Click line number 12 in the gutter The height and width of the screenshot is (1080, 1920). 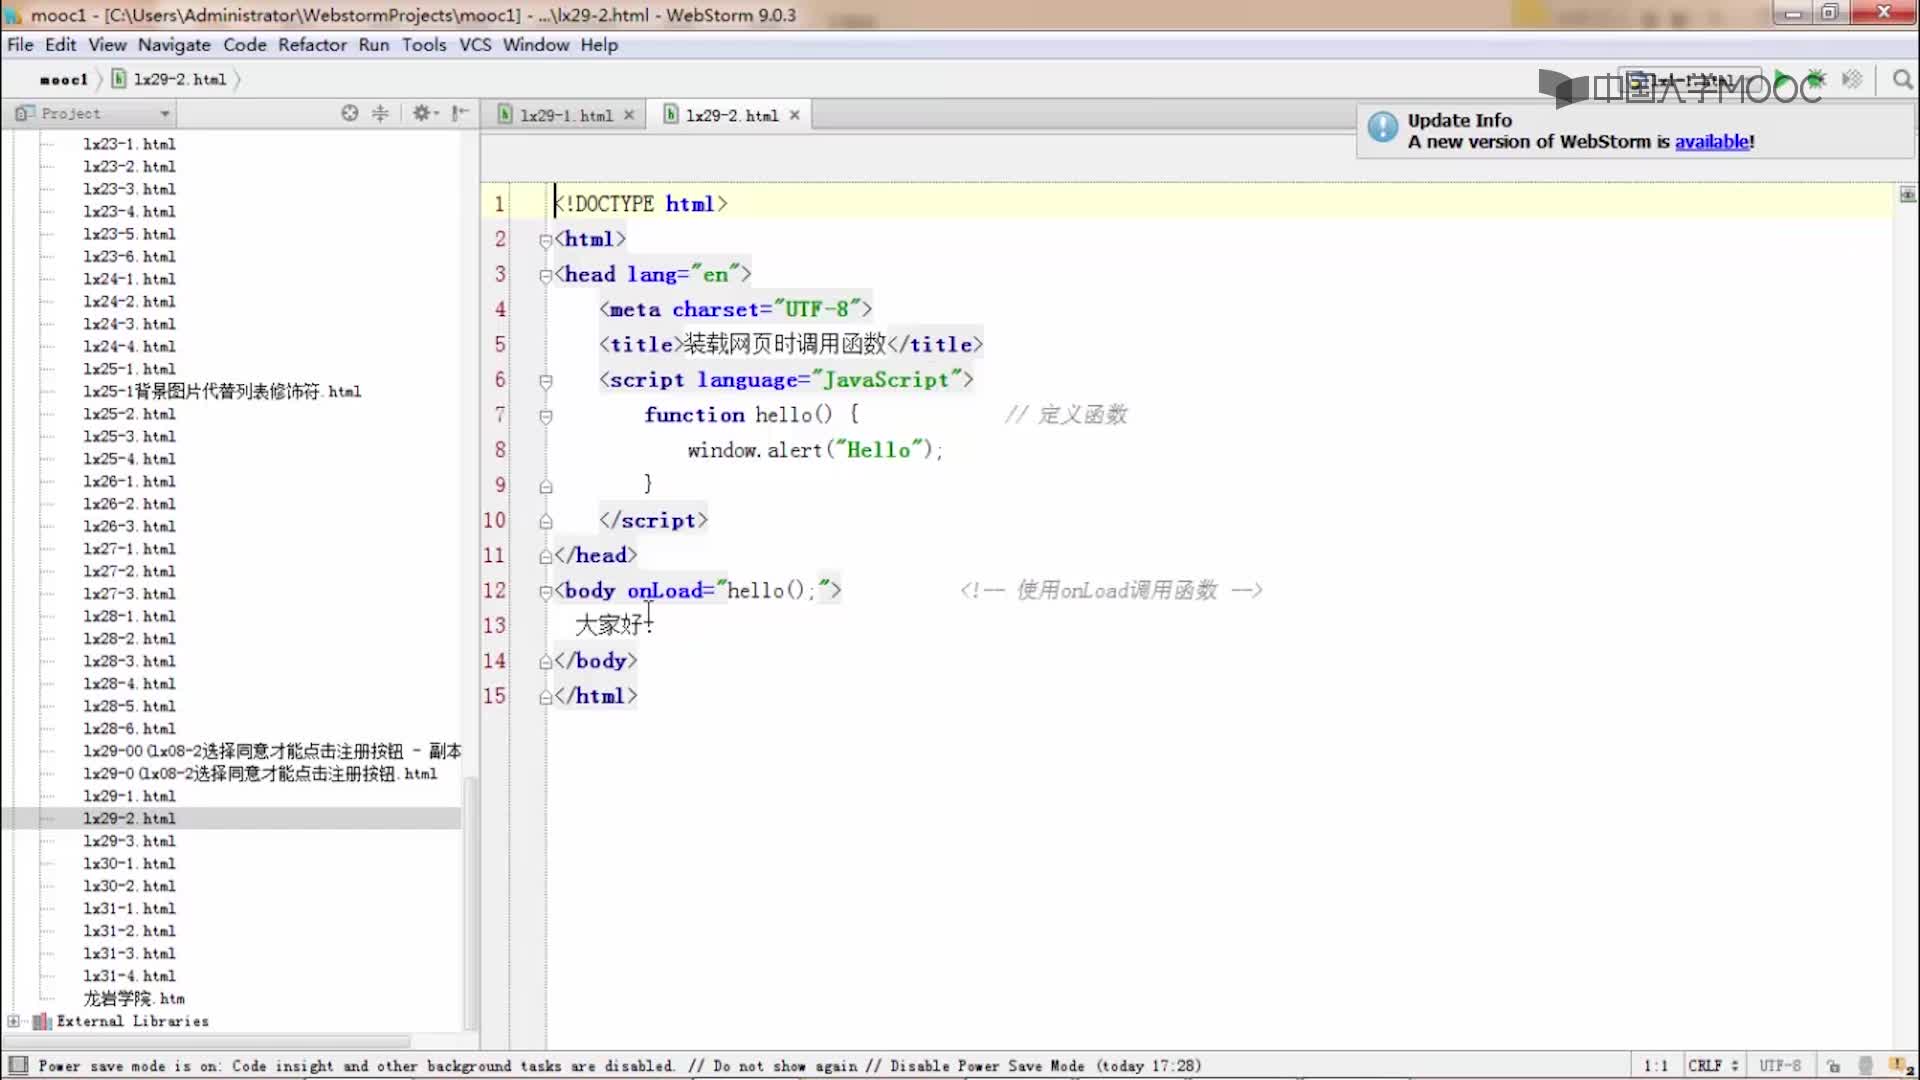(x=494, y=591)
